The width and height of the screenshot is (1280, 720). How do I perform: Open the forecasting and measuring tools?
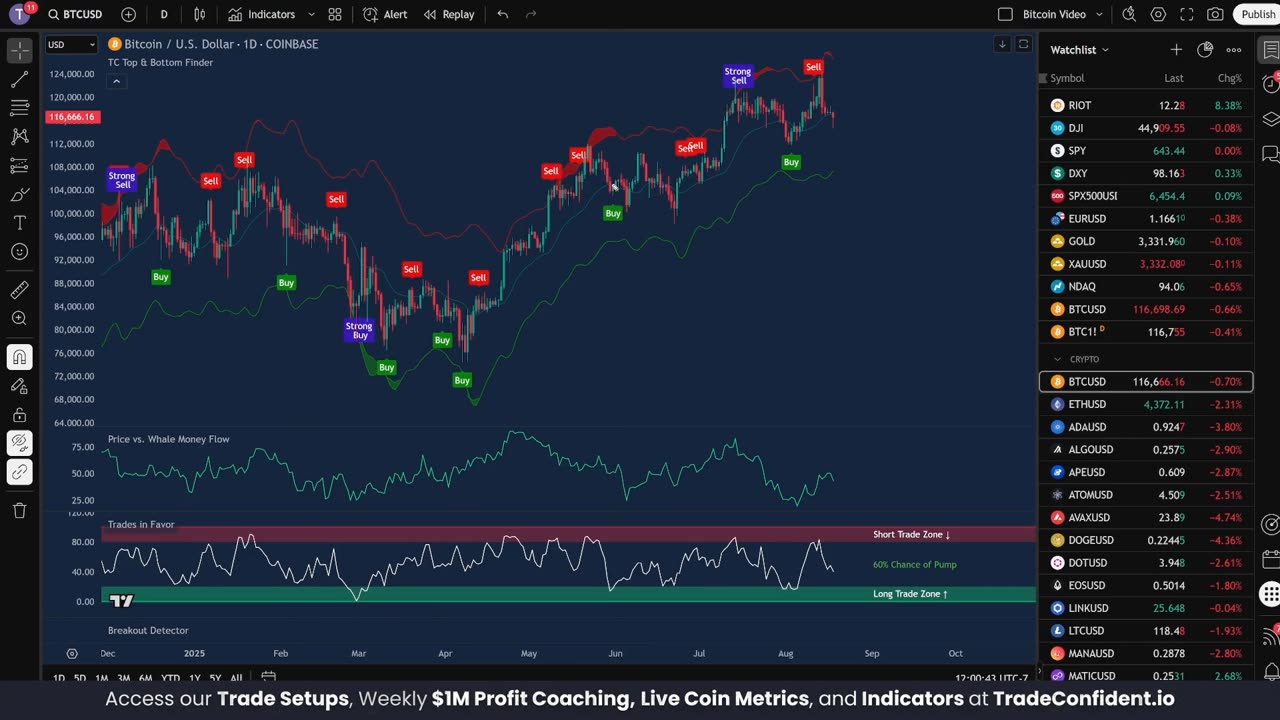(x=19, y=166)
